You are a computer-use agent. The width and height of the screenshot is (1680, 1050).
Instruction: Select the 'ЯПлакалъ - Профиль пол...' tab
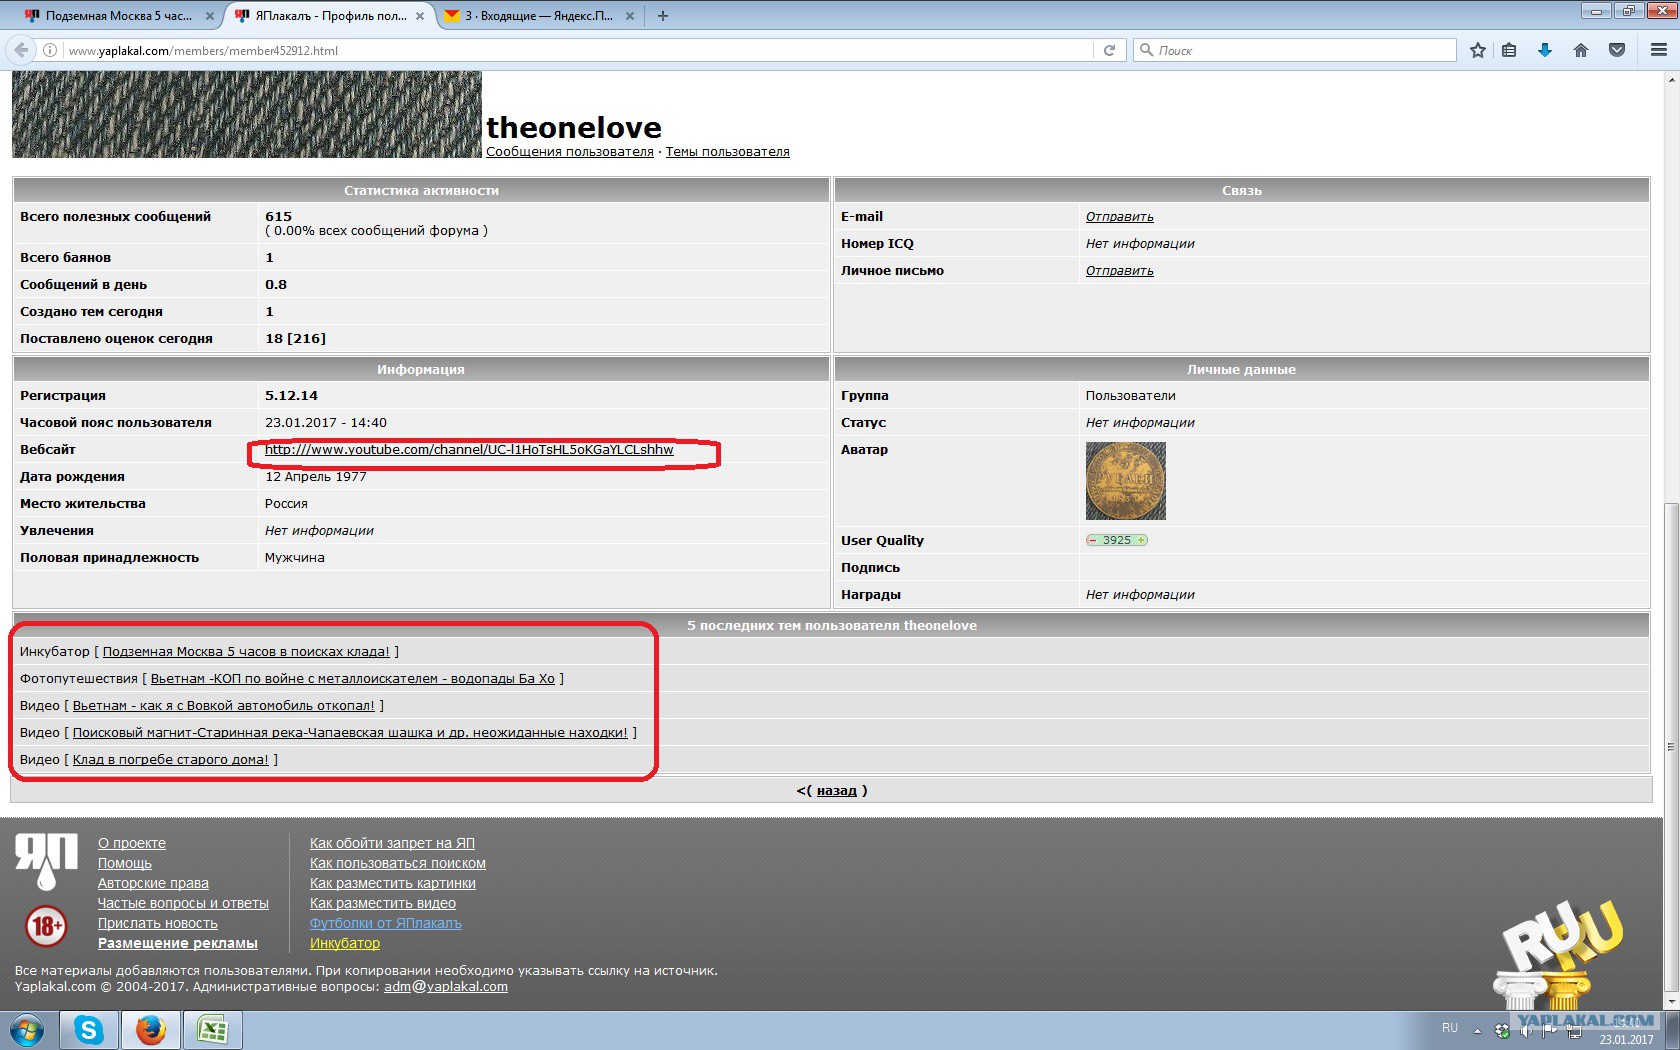pos(331,16)
